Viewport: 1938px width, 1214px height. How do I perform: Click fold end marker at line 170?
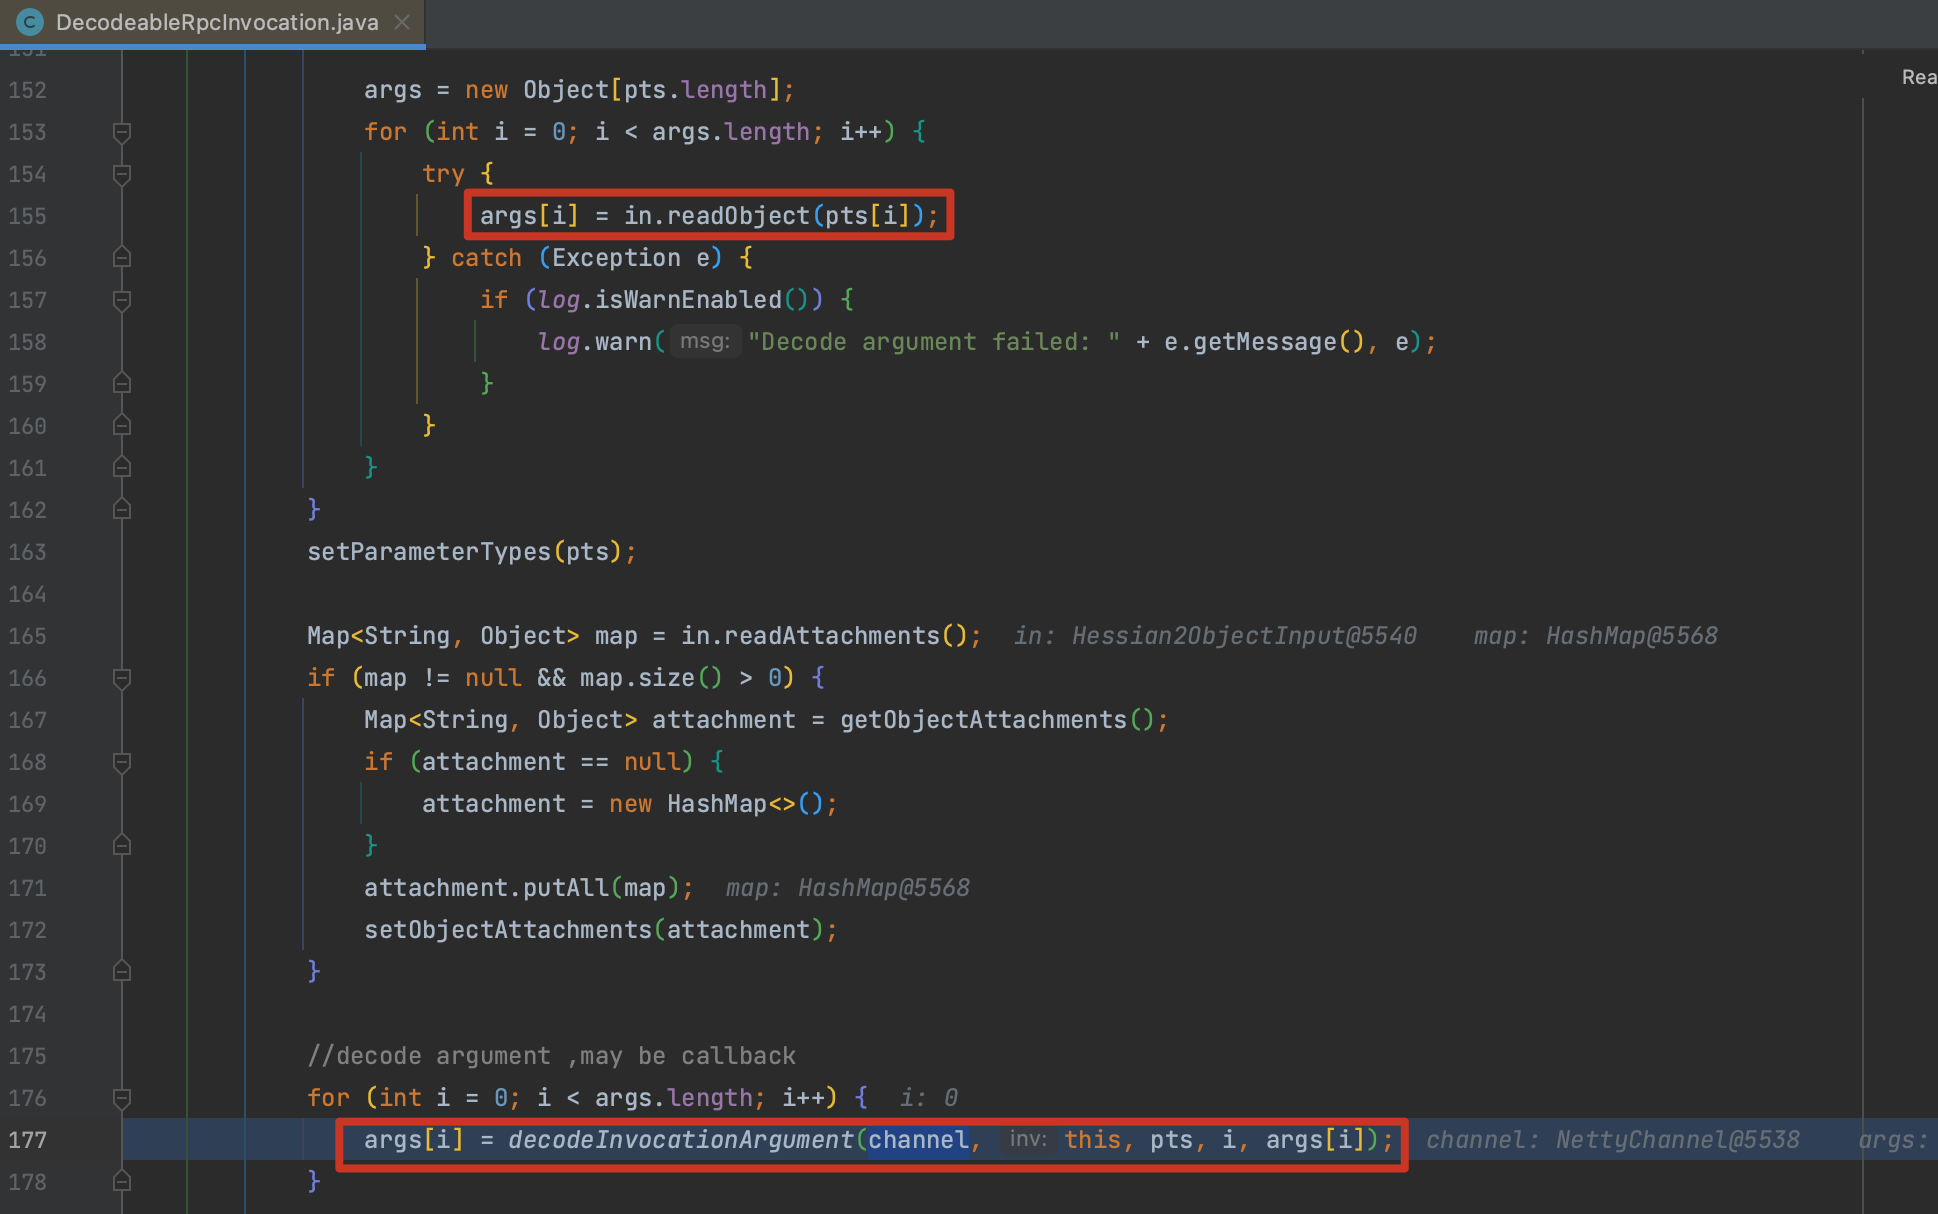pyautogui.click(x=122, y=846)
